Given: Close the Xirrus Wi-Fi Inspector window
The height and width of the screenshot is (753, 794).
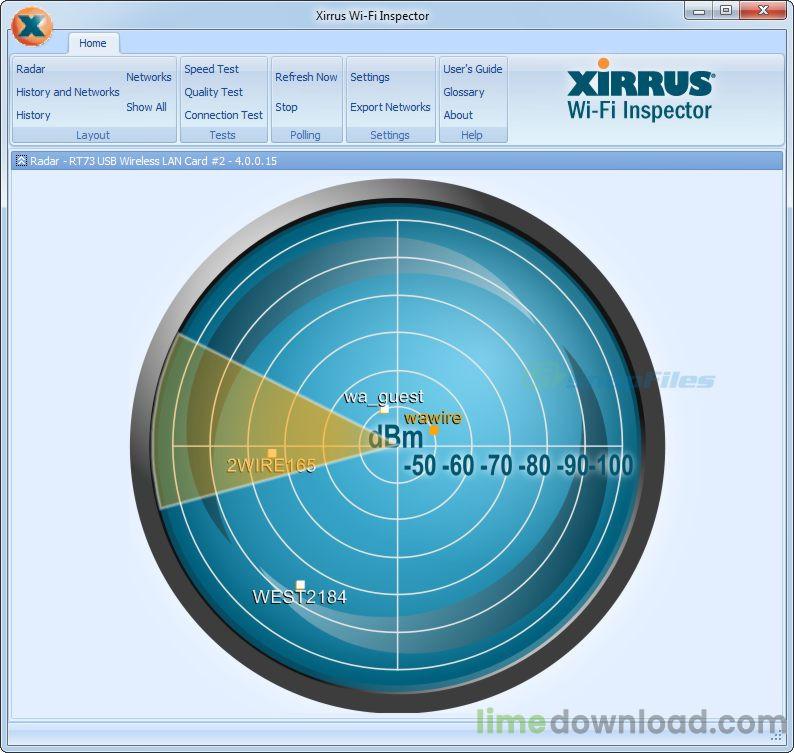Looking at the screenshot, I should click(x=763, y=11).
